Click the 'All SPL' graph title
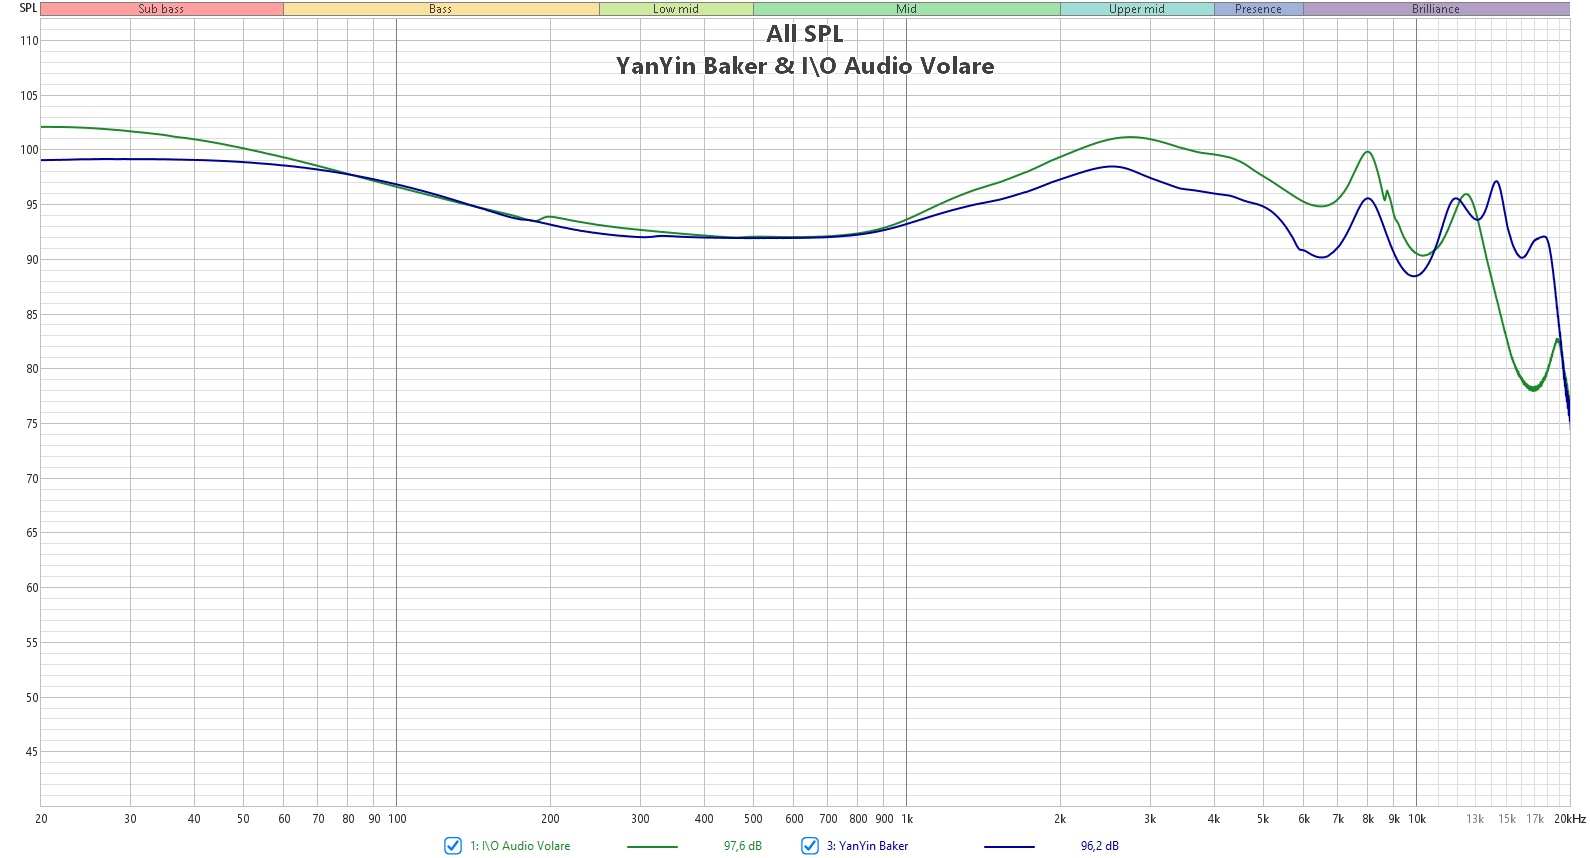Viewport: 1590px width, 858px height. pyautogui.click(x=805, y=34)
